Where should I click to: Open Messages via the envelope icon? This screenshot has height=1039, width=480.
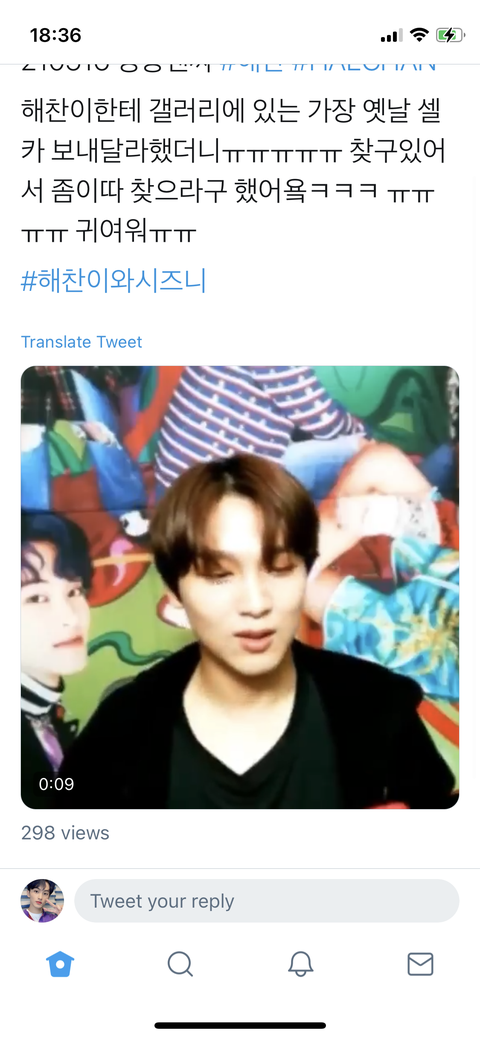coord(420,964)
